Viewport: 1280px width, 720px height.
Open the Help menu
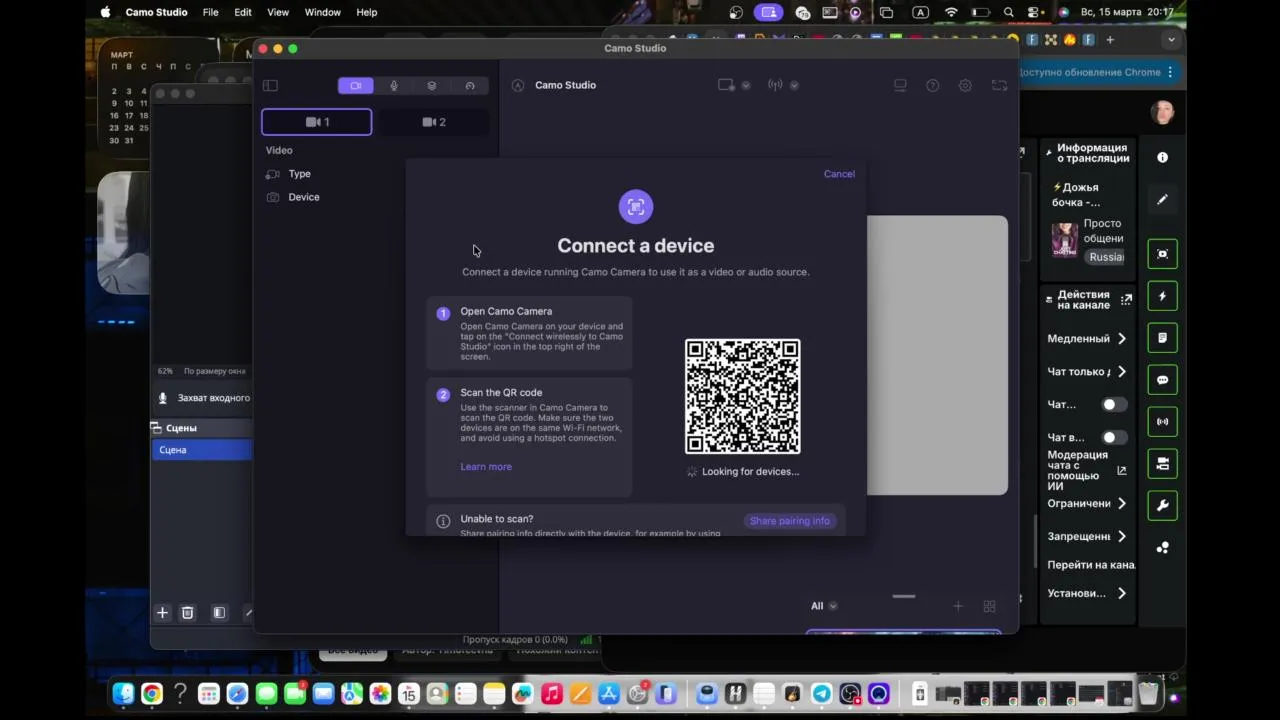(367, 12)
